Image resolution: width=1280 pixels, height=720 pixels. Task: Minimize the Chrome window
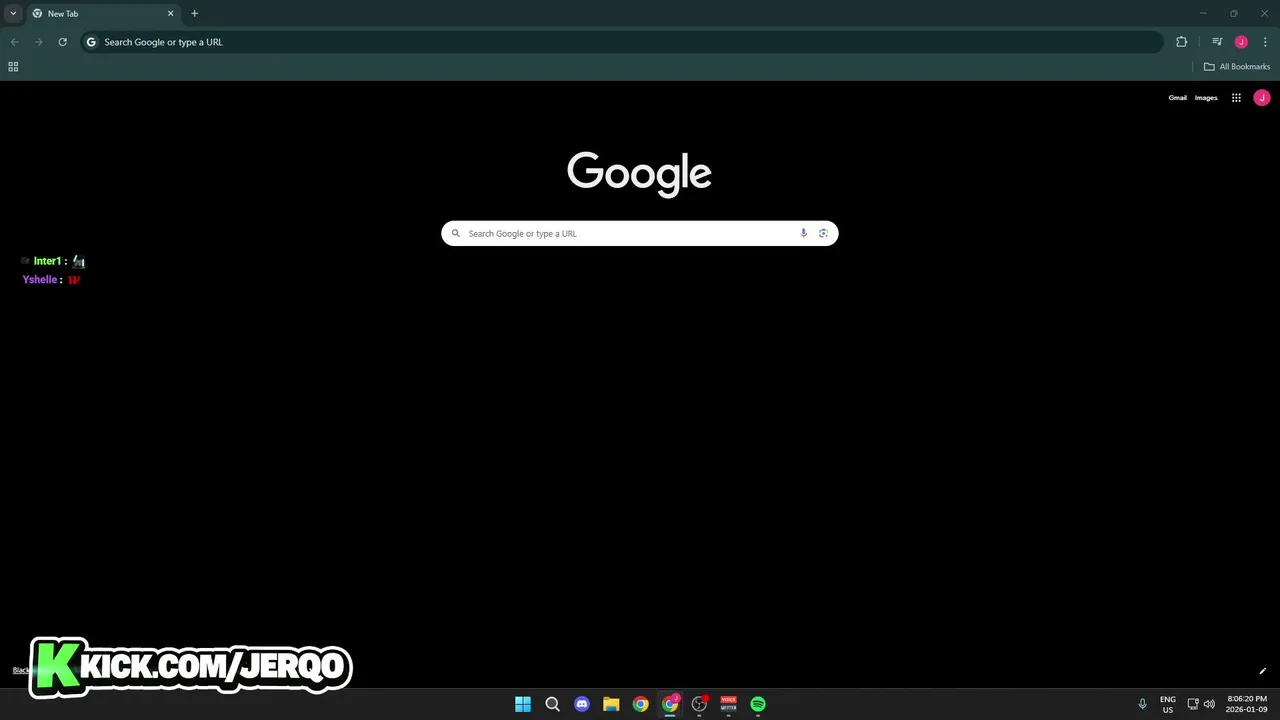pos(1203,13)
